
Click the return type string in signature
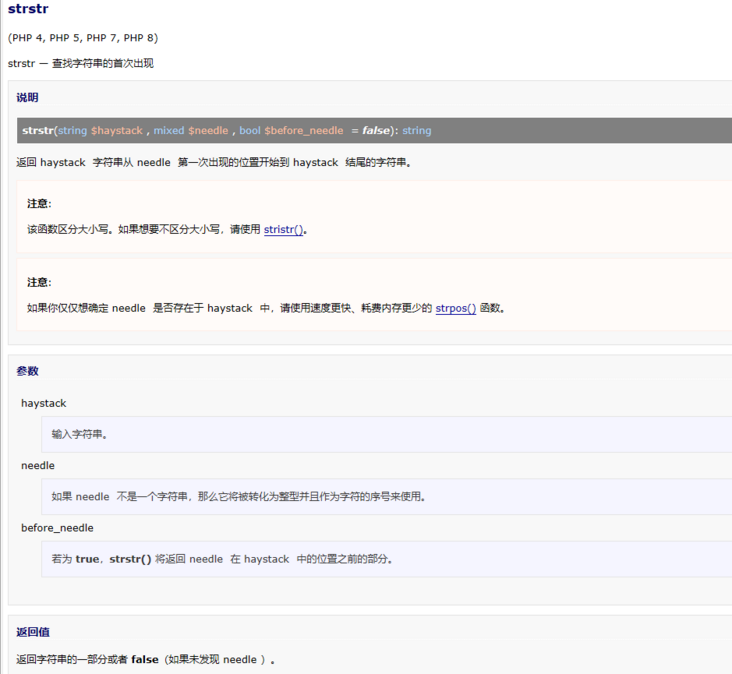coord(417,131)
